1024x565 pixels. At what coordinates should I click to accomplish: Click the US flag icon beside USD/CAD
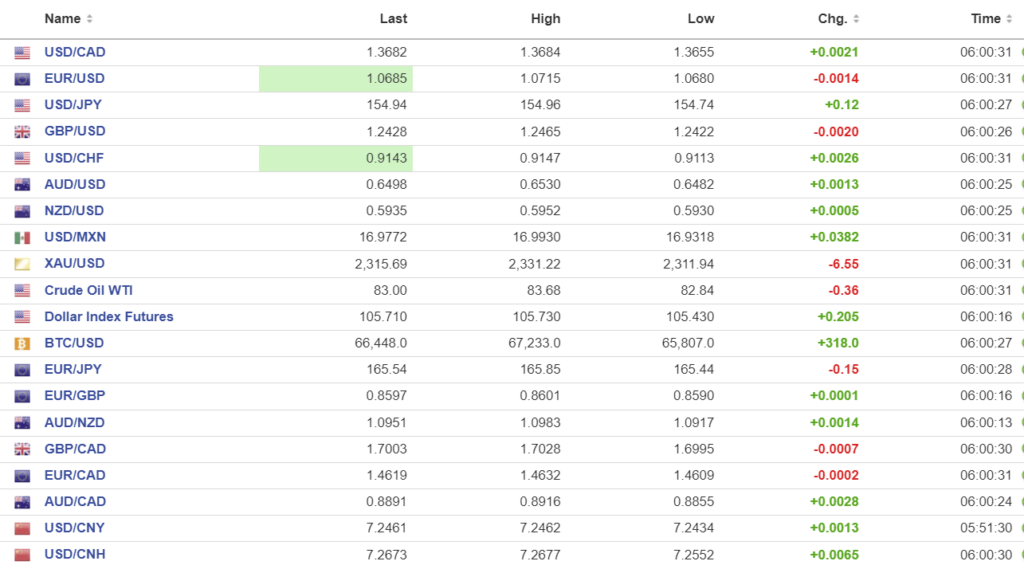[x=22, y=52]
